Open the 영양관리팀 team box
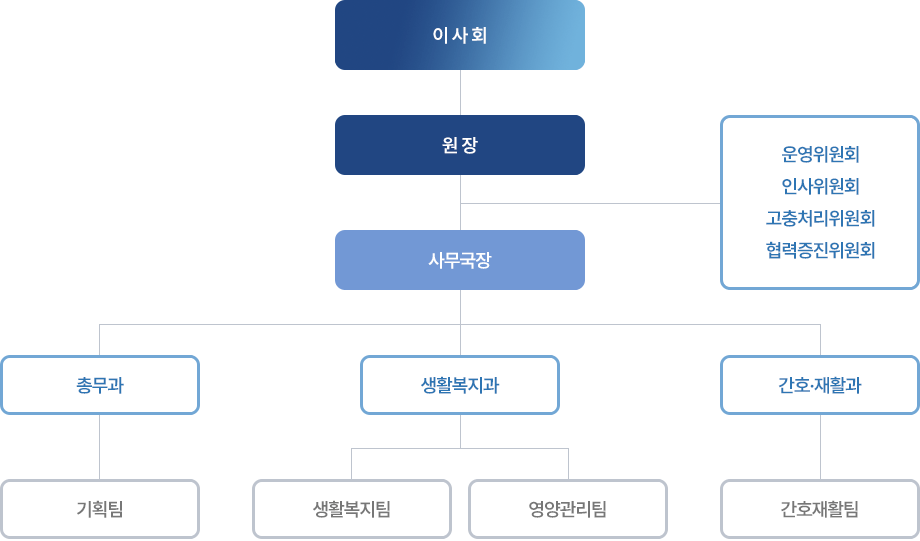This screenshot has height=541, width=920. [x=568, y=509]
